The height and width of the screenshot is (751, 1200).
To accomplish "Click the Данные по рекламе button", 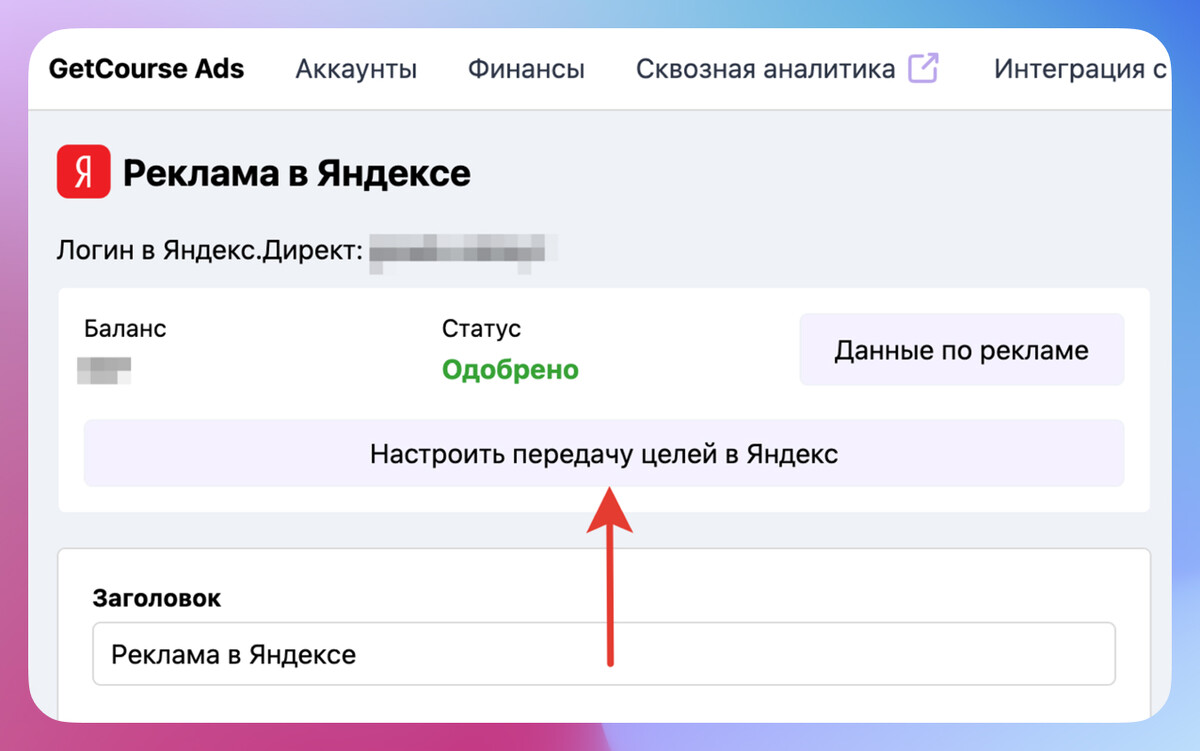I will click(x=962, y=350).
